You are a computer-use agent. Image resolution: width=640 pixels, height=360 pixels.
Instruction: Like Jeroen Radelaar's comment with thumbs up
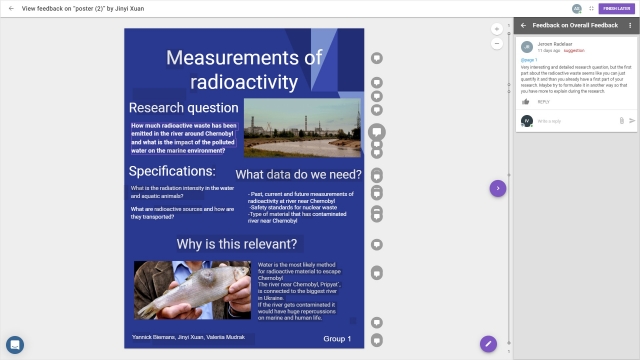click(526, 102)
